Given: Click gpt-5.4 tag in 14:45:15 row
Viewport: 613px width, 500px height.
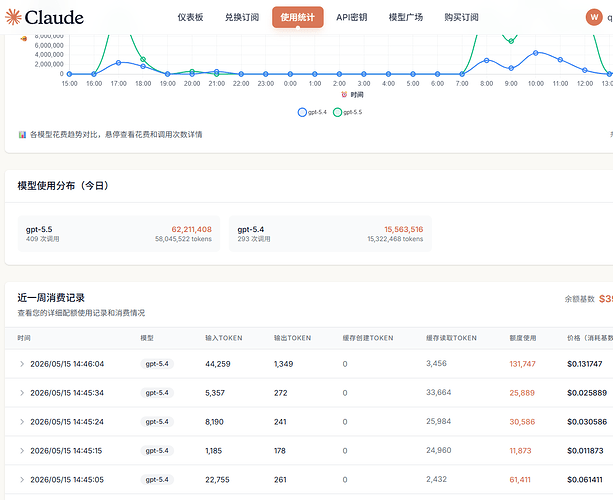Looking at the screenshot, I should click(x=157, y=451).
